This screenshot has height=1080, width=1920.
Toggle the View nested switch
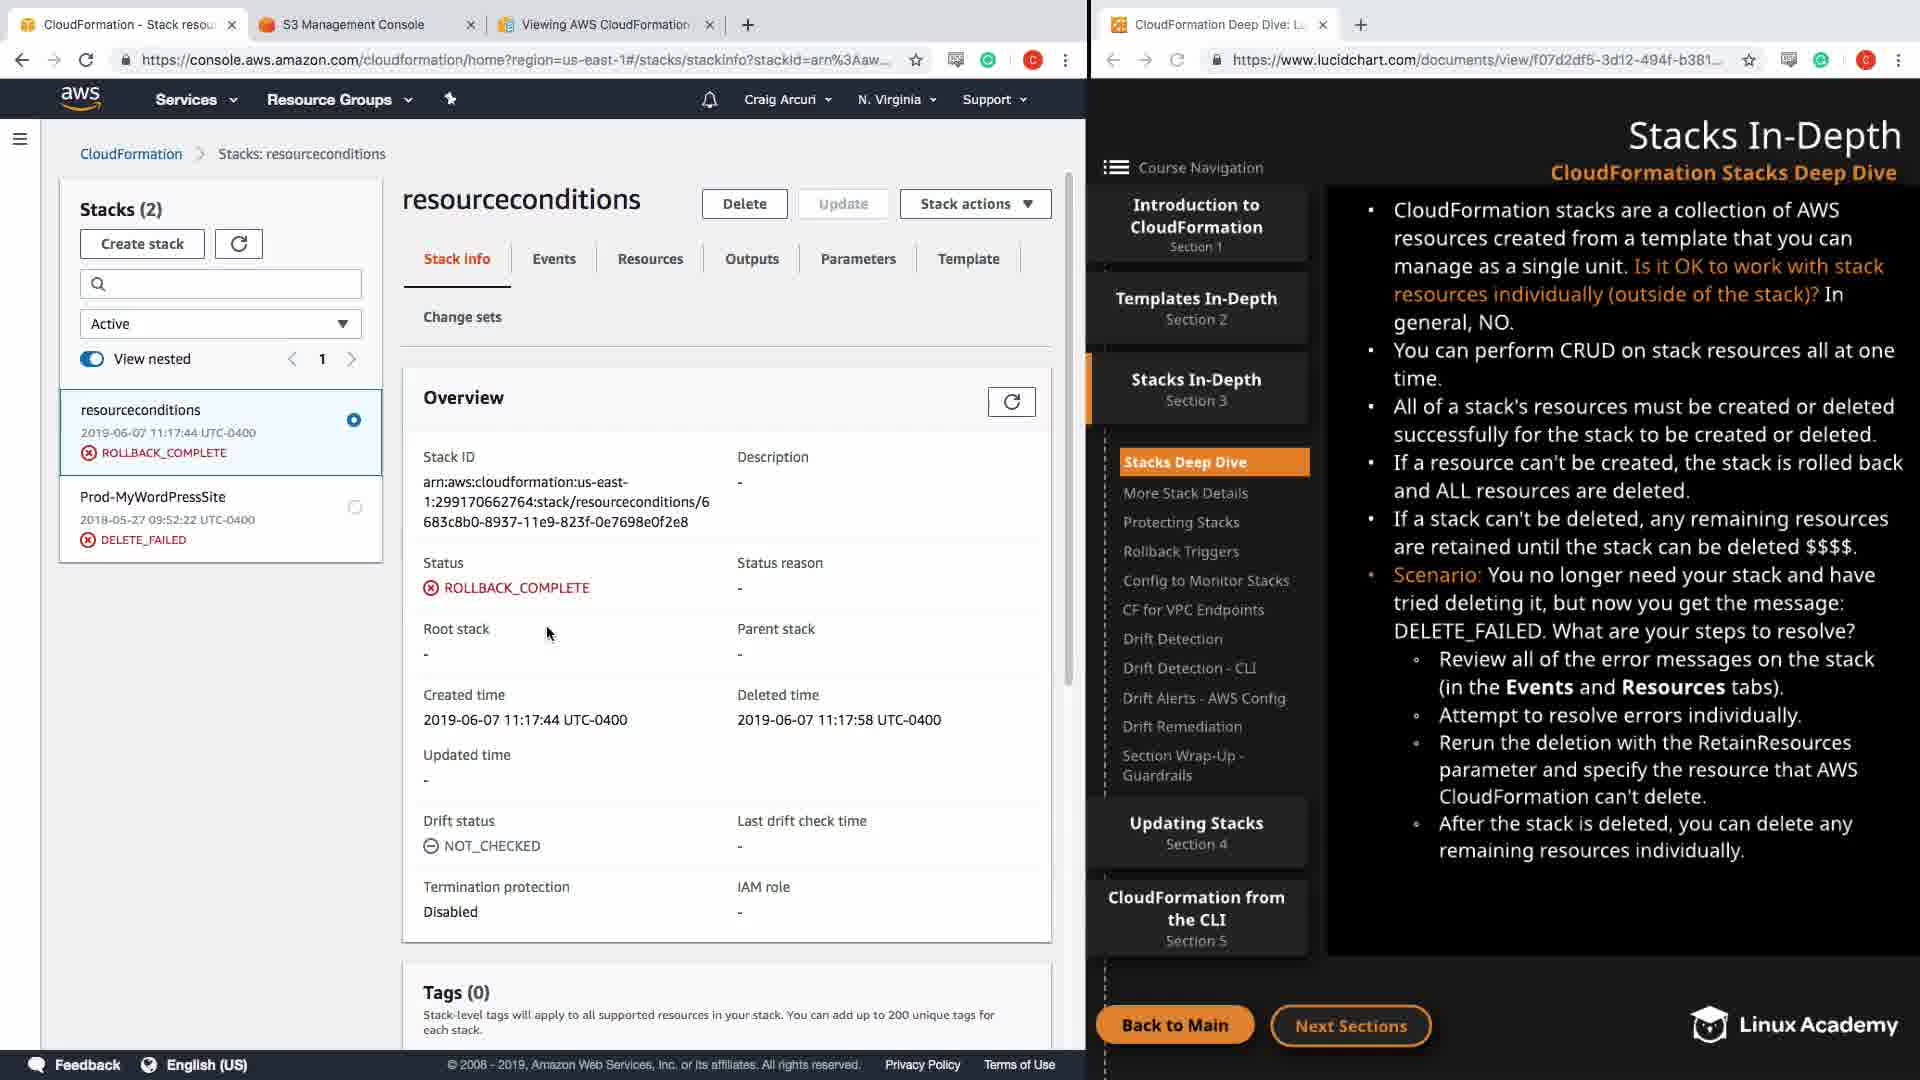[x=92, y=359]
